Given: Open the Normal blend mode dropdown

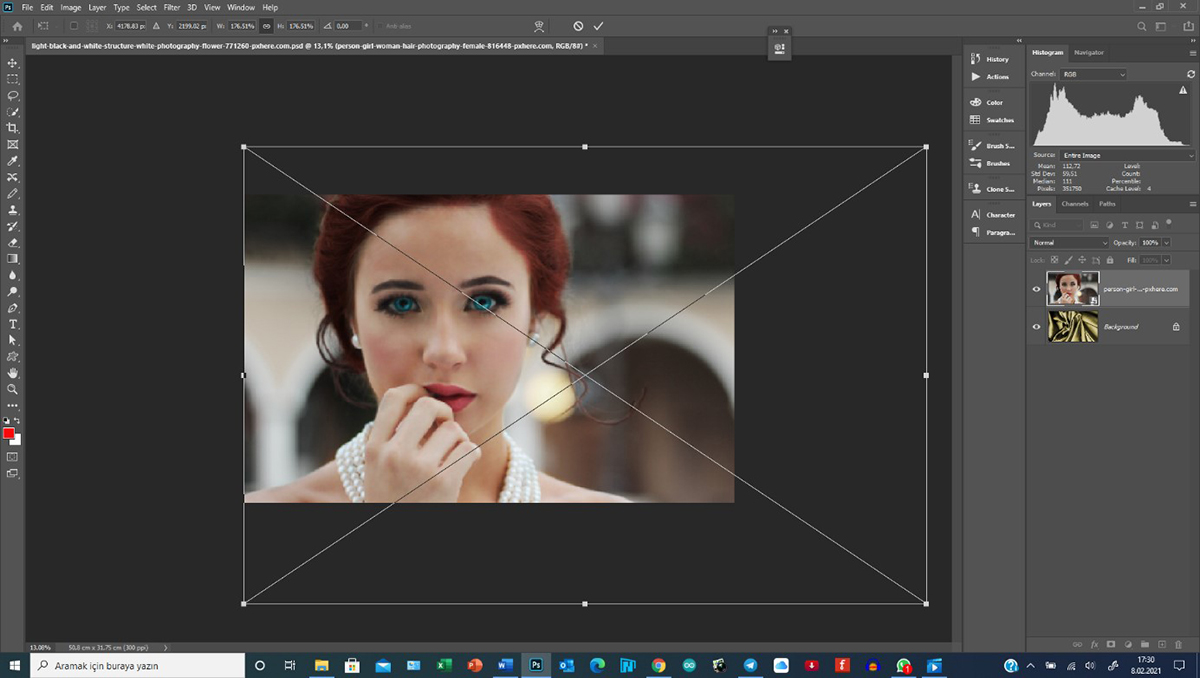Looking at the screenshot, I should pos(1069,243).
